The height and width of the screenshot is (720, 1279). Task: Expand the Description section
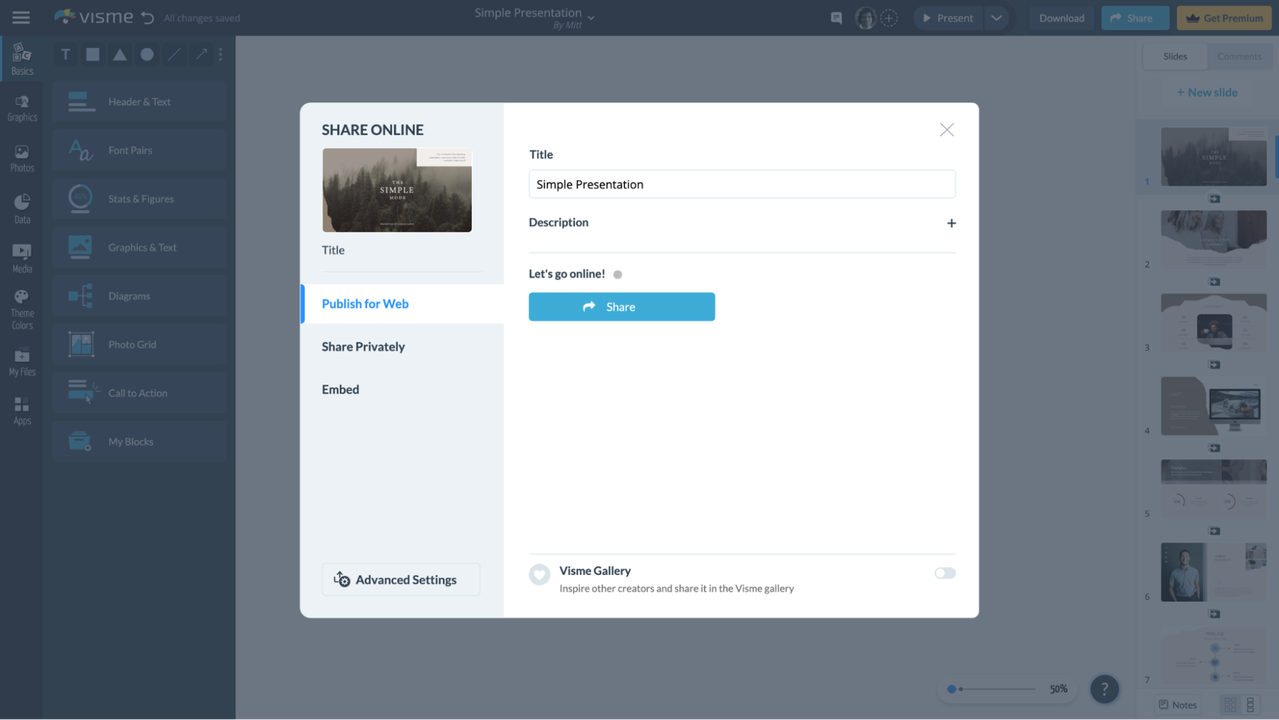(x=950, y=223)
